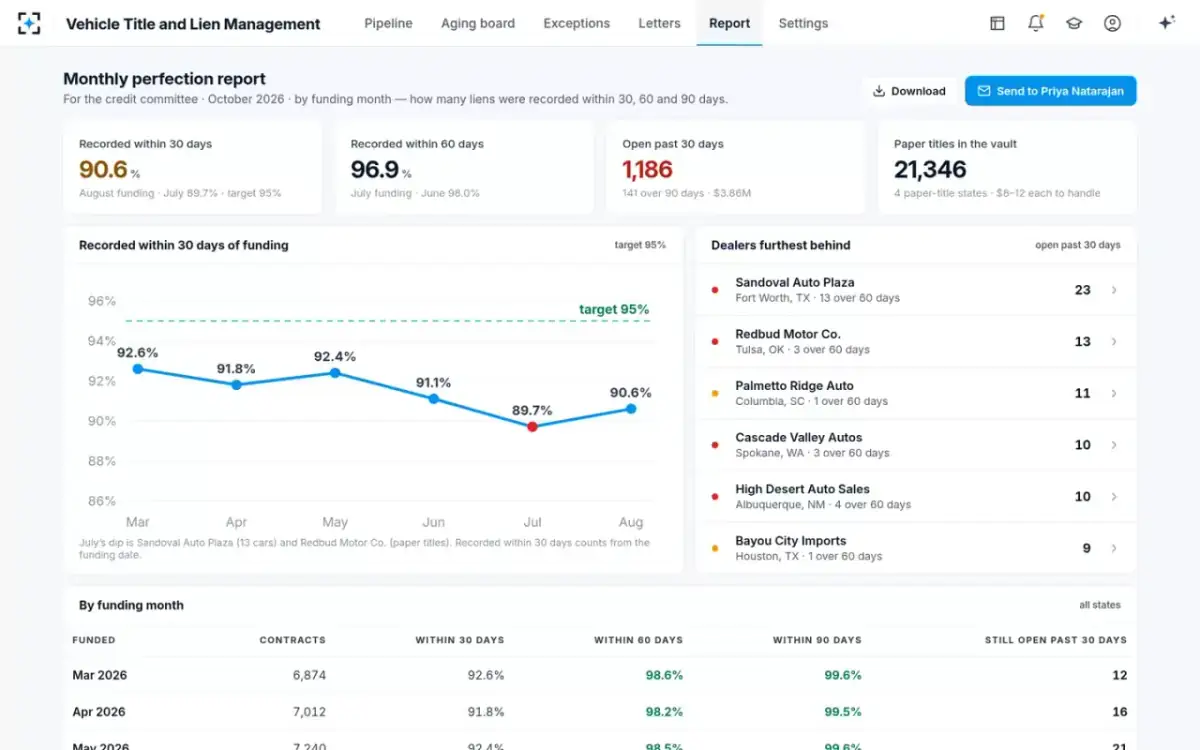This screenshot has height=750, width=1200.
Task: Click the 9 count for Bayou City Imports
Action: (x=1086, y=548)
